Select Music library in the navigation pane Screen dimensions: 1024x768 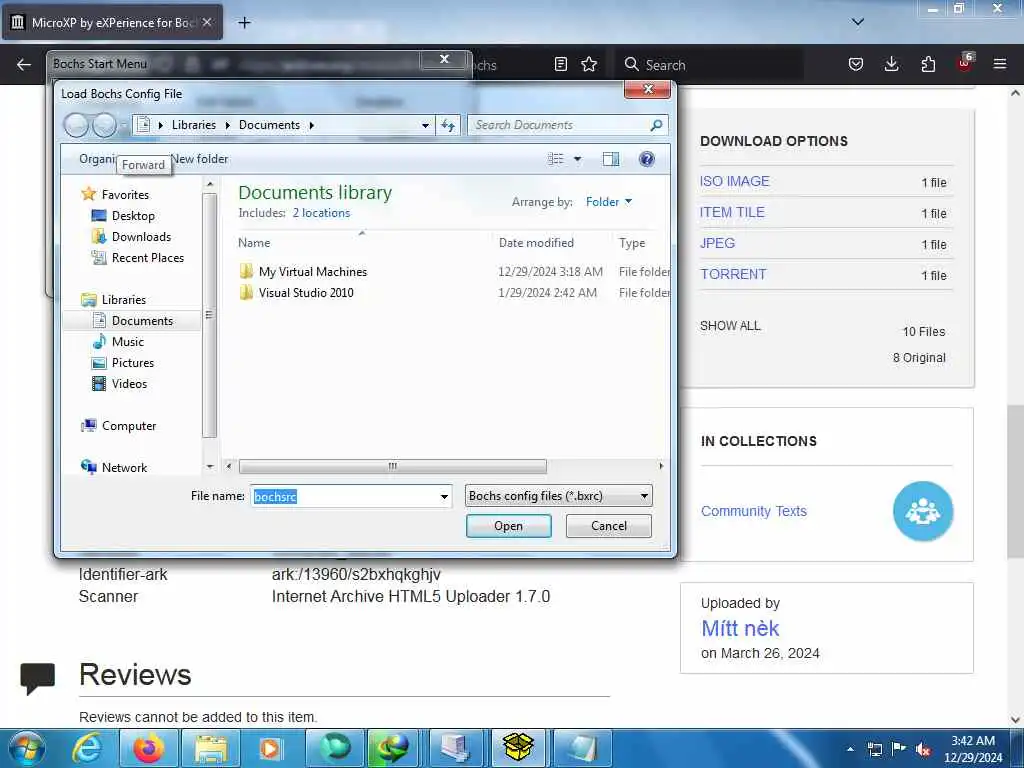coord(128,342)
